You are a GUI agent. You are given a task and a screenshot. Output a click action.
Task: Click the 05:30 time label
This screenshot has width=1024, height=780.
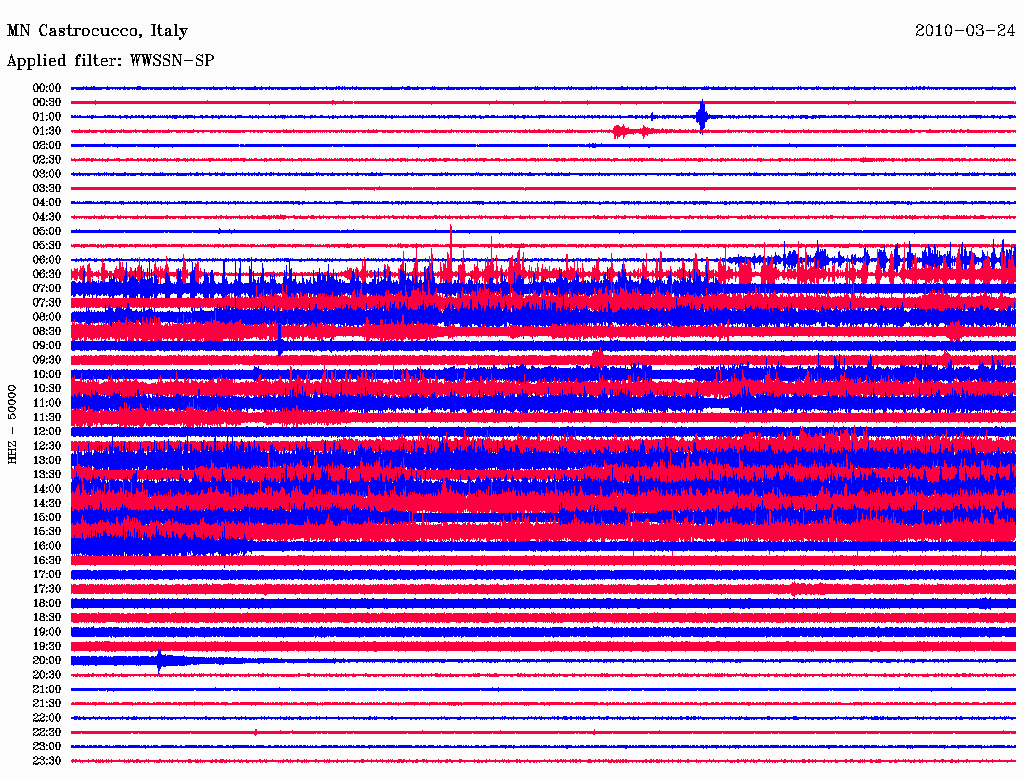click(x=47, y=246)
